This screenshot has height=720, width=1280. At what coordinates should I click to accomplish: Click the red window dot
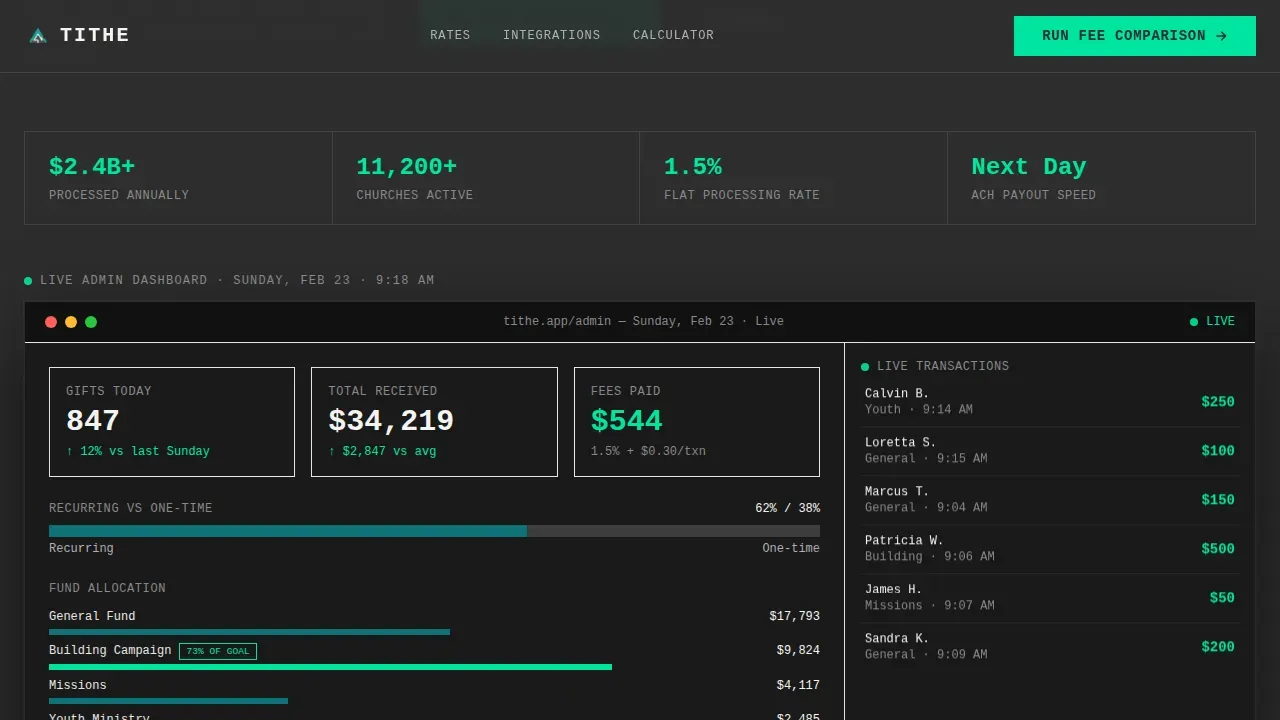51,322
